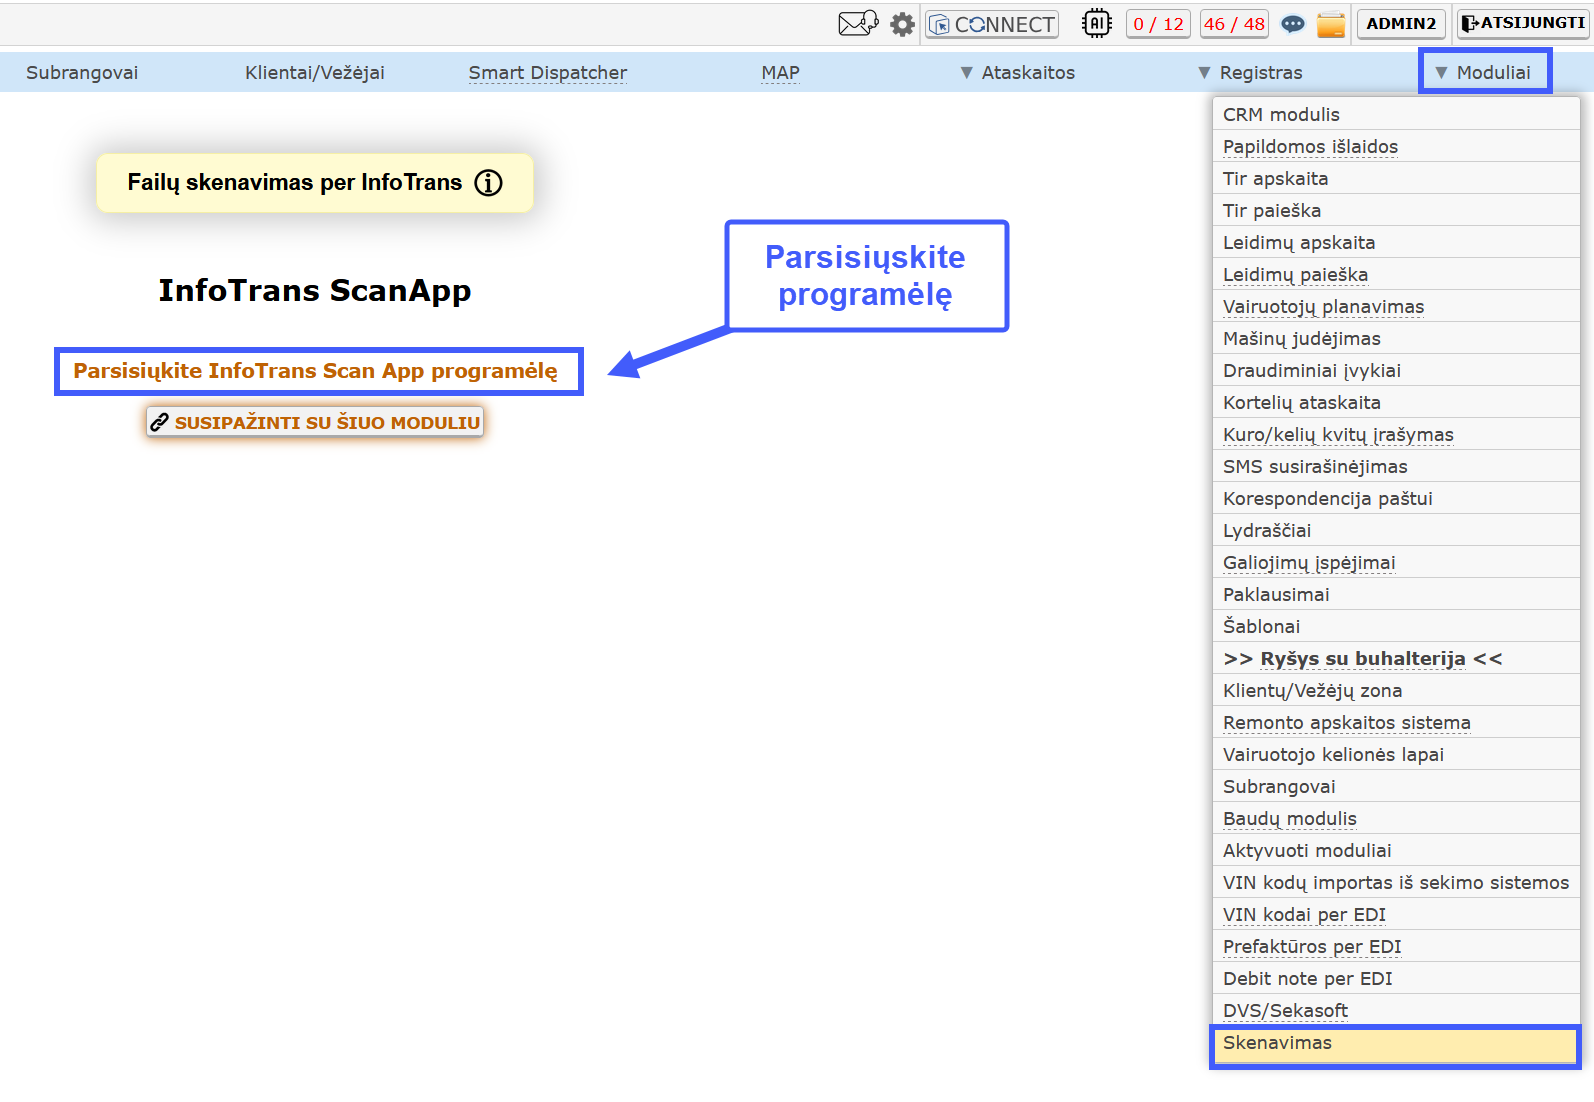Image resolution: width=1594 pixels, height=1102 pixels.
Task: Open Ryšys su buhalterija entry
Action: 1395,658
